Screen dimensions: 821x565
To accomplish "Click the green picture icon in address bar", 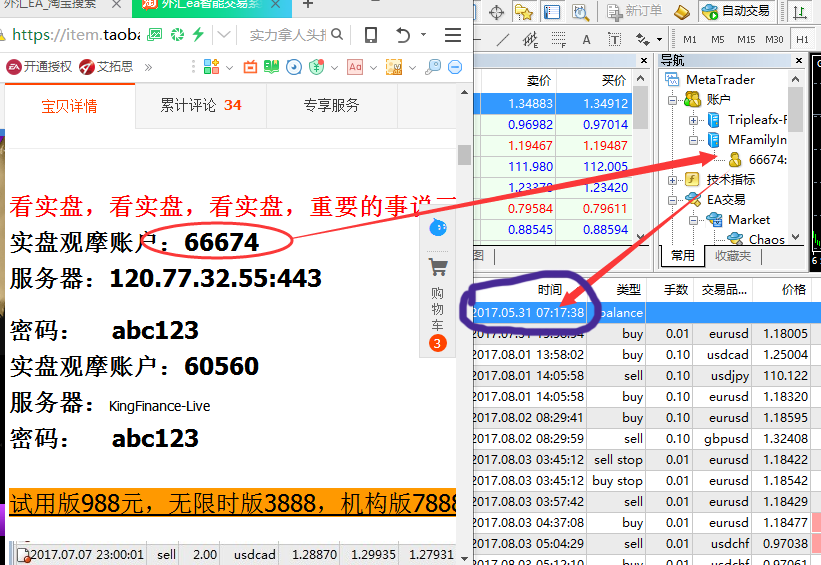I will 154,35.
